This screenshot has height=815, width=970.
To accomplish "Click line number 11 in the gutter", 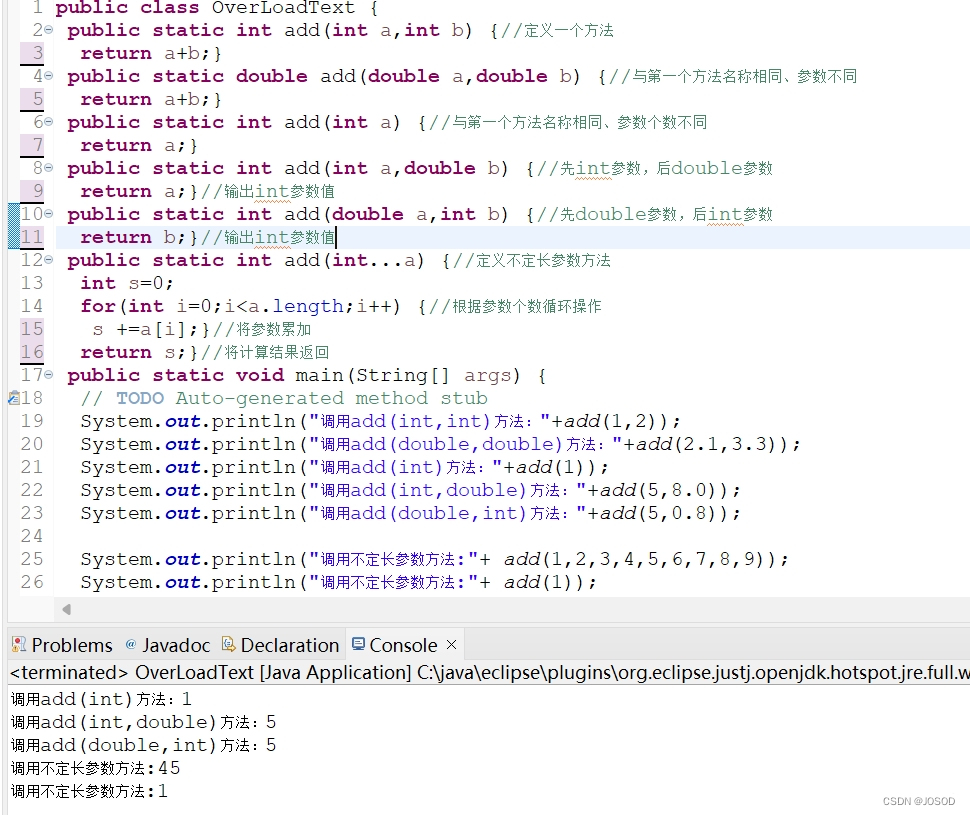I will (32, 237).
